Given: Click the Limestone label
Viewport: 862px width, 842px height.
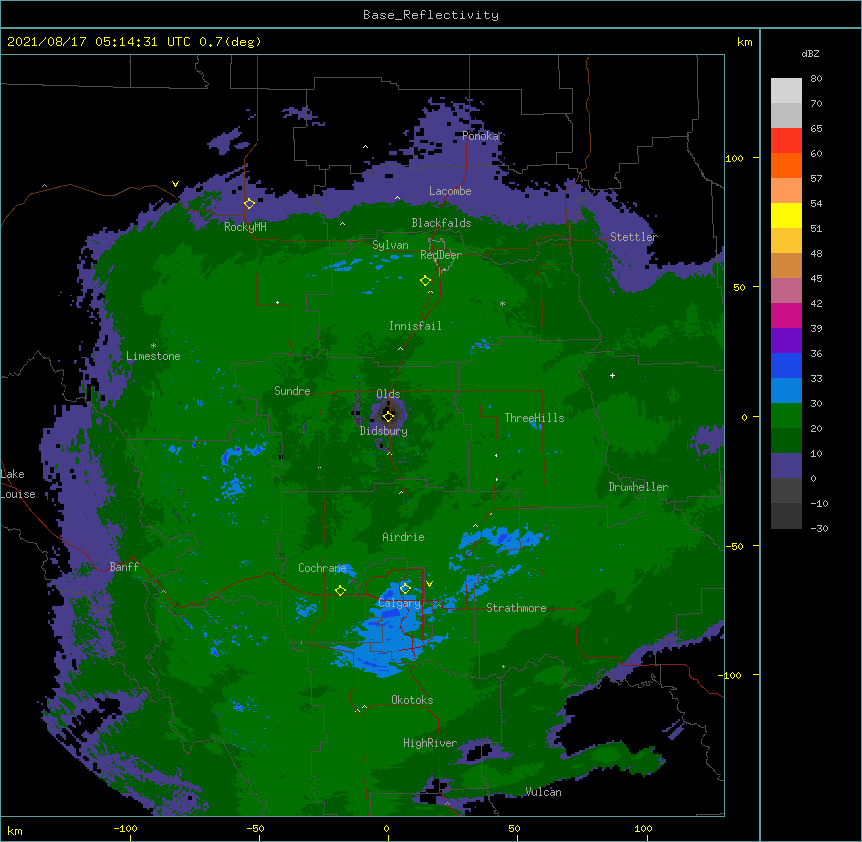Looking at the screenshot, I should (153, 356).
